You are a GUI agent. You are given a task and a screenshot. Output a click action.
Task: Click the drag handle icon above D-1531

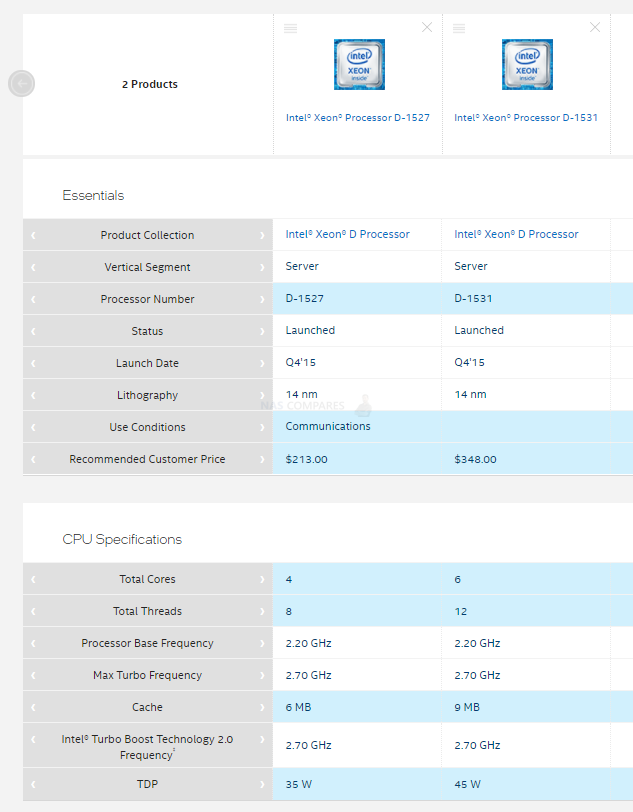coord(459,28)
